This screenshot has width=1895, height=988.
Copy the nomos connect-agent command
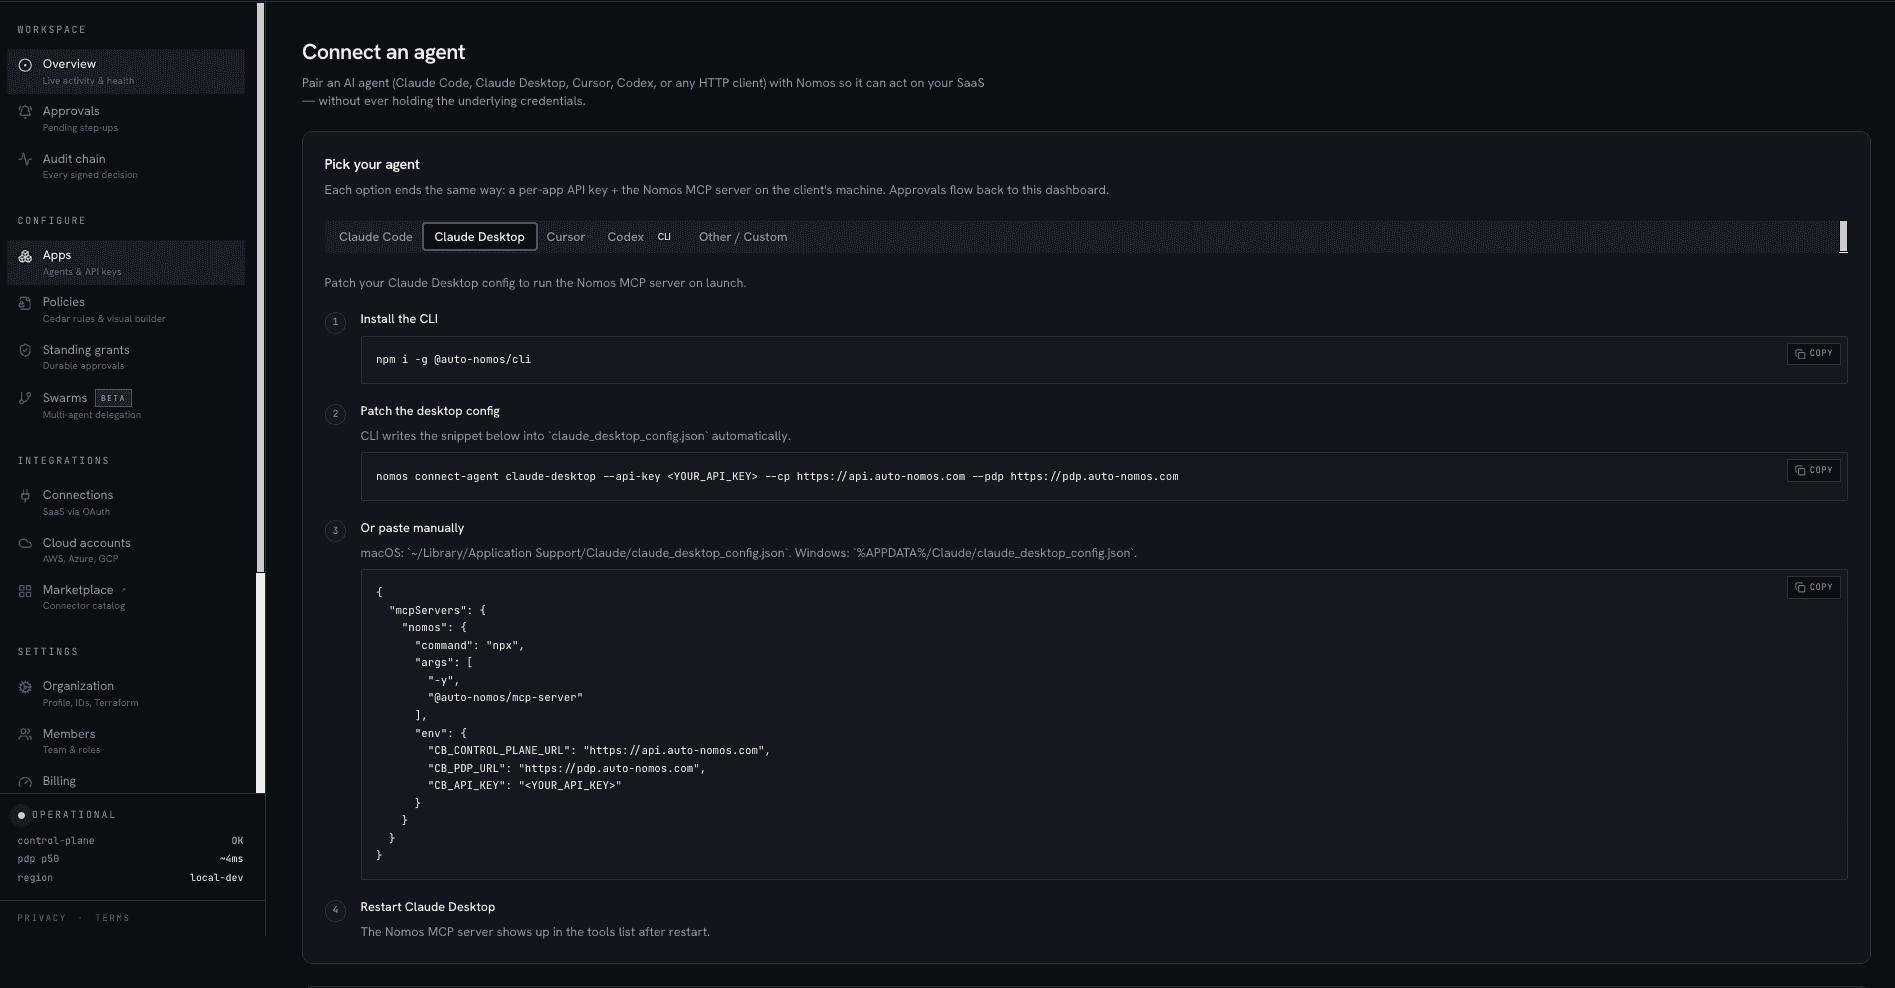pos(1813,470)
